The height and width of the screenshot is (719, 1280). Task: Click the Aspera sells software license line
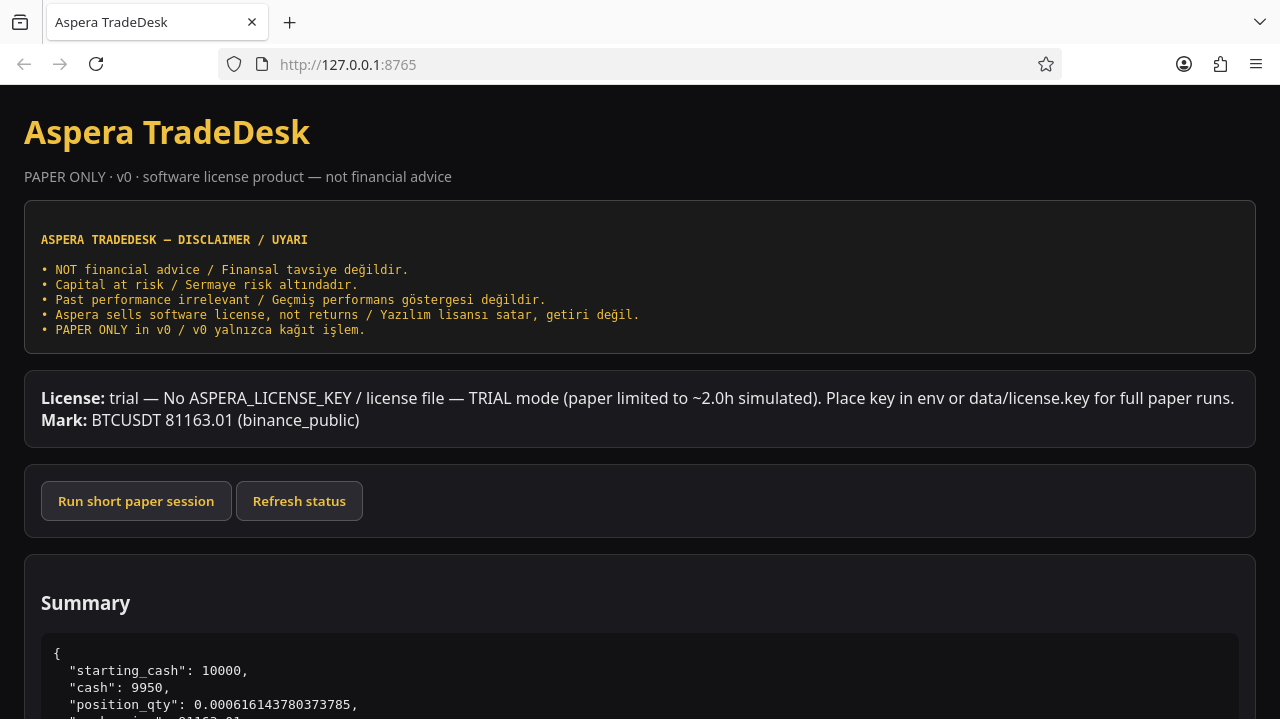(340, 315)
